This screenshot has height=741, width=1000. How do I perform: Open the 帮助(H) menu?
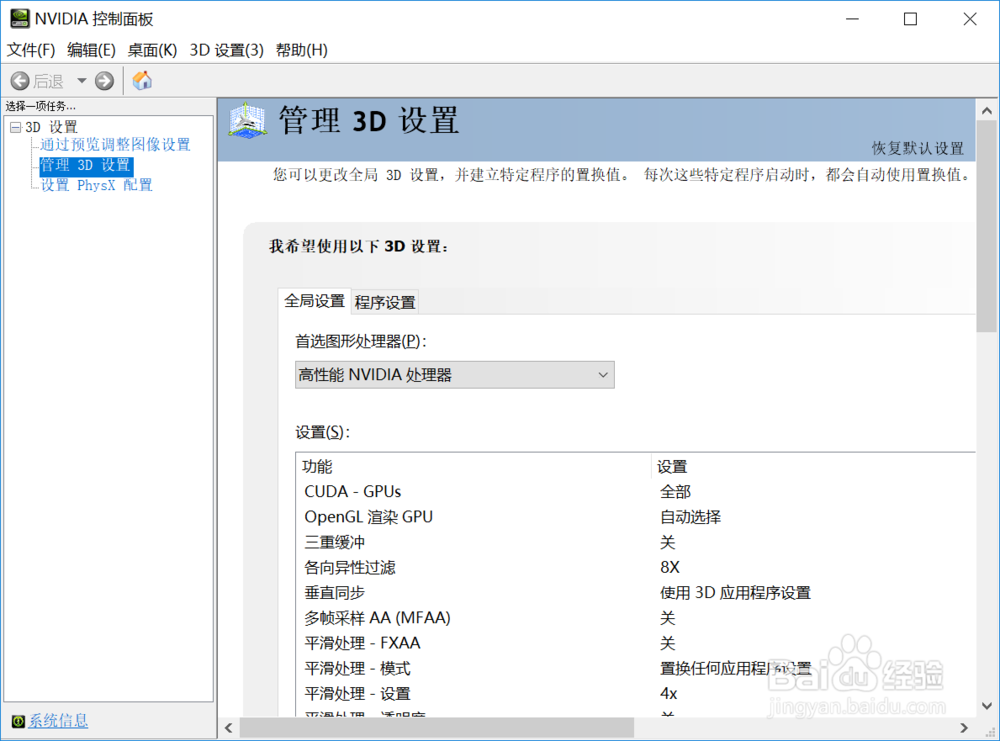tap(302, 50)
